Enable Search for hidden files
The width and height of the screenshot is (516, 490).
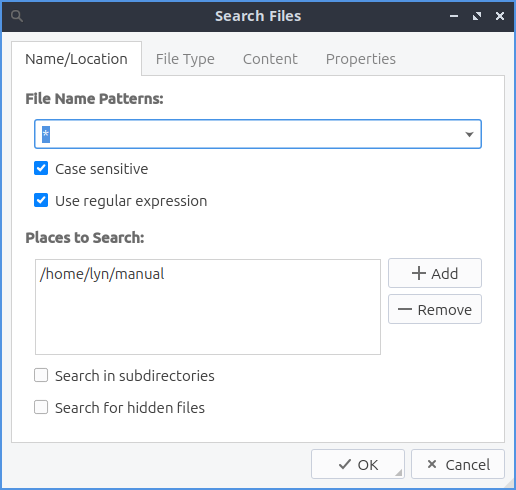[x=41, y=407]
